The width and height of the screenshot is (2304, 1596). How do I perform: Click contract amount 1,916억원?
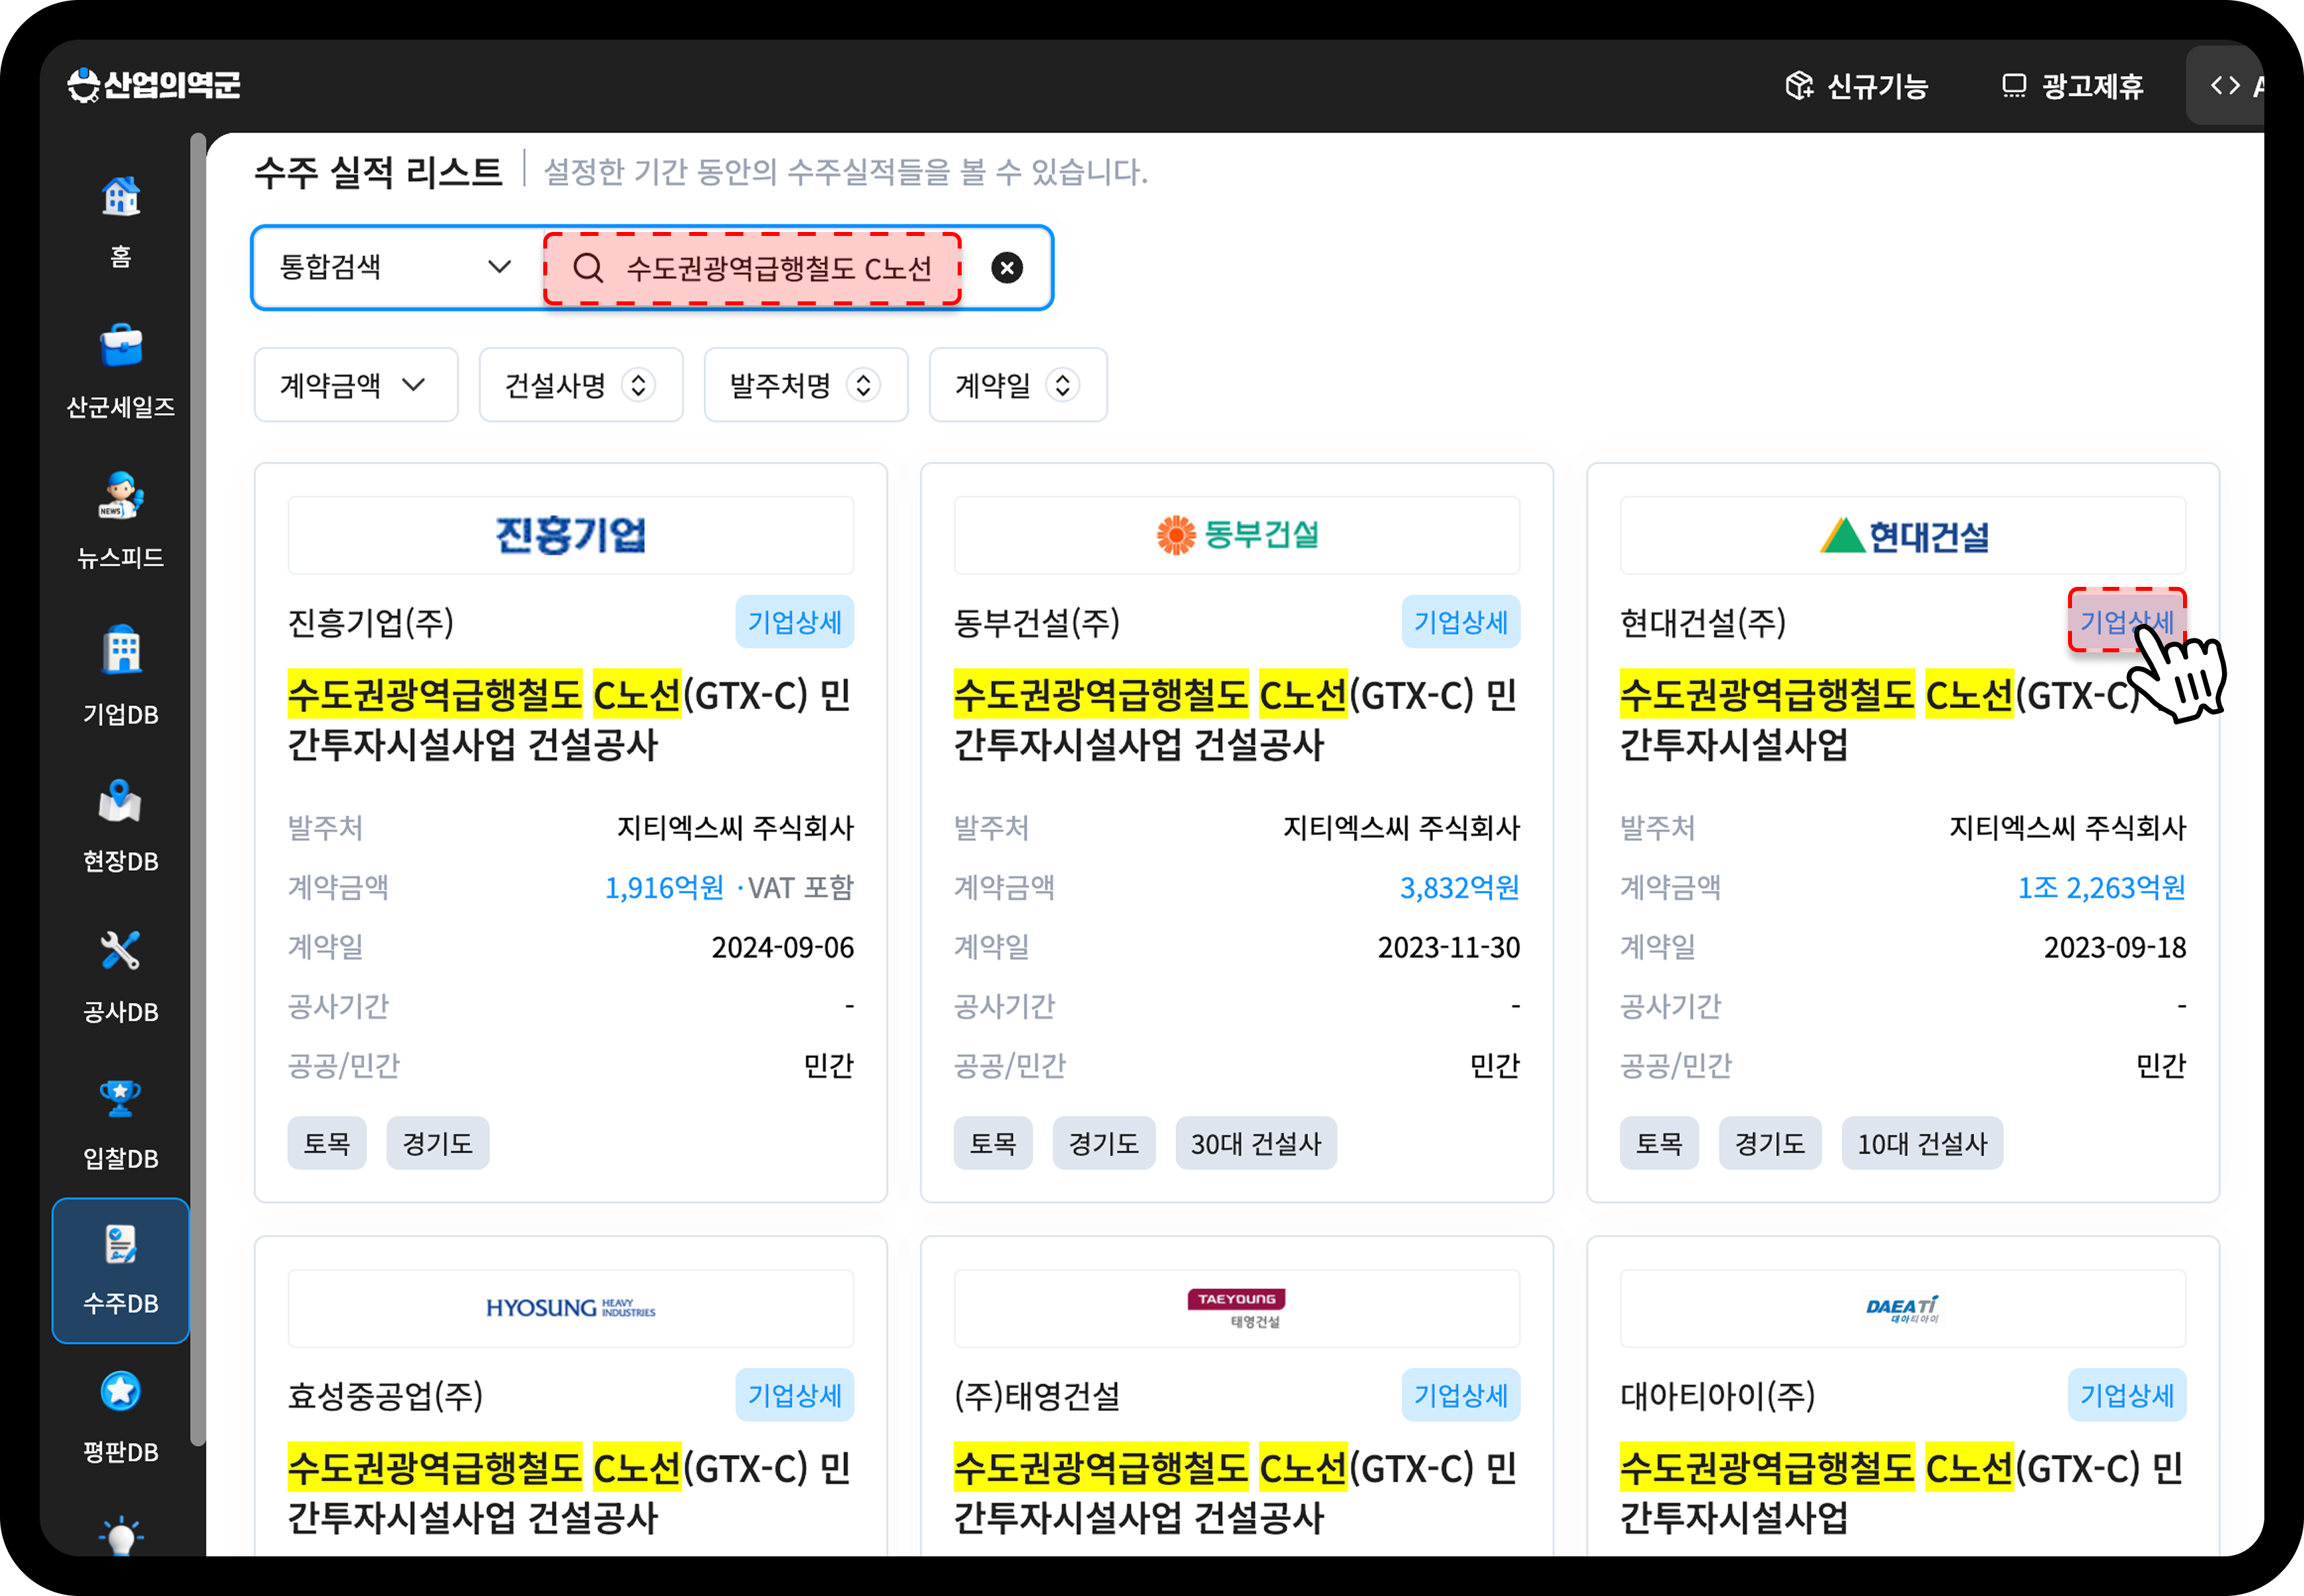664,887
